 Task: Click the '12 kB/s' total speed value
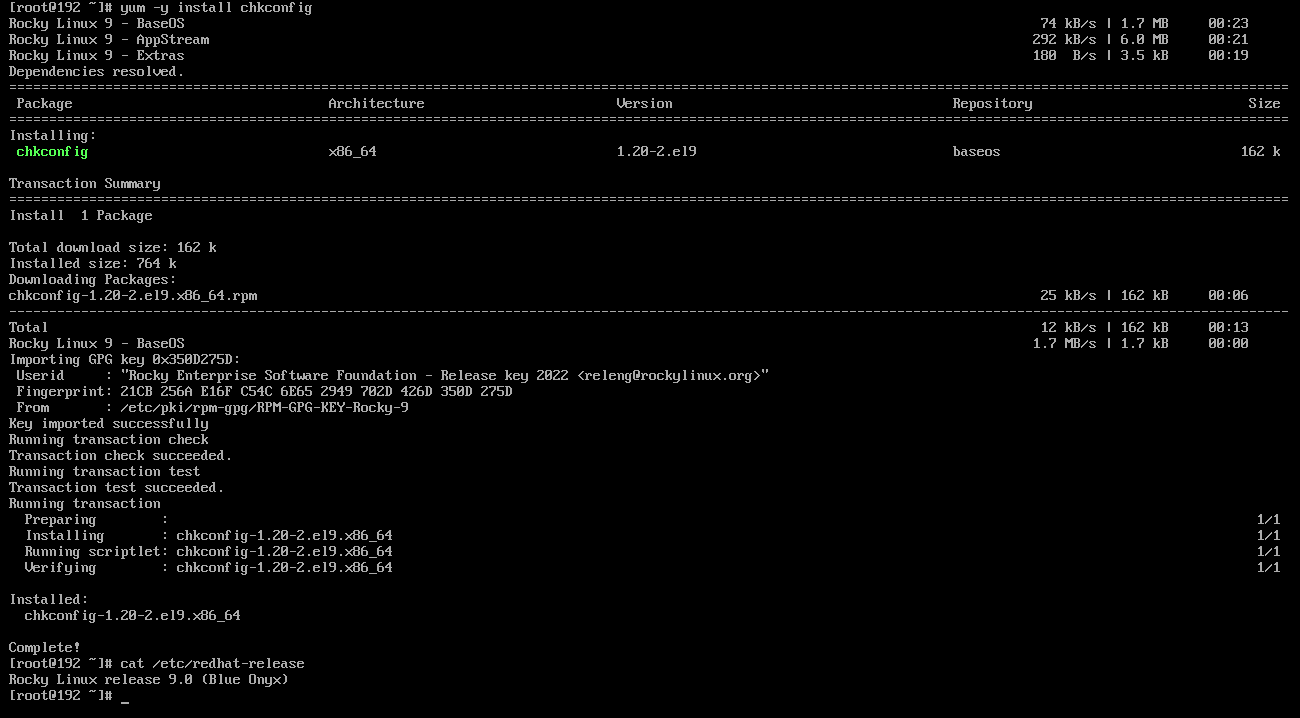point(1068,328)
